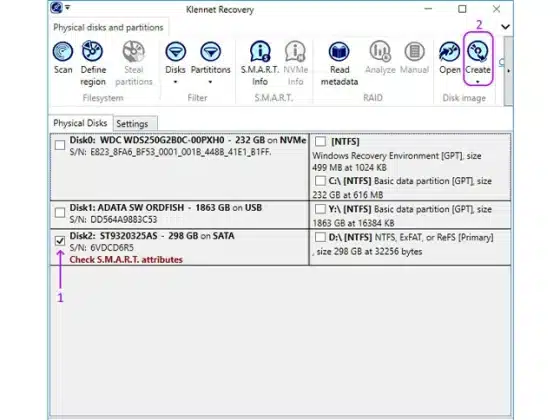Image resolution: width=560 pixels, height=420 pixels.
Task: Click the Klennet Recovery app icon
Action: (56, 8)
